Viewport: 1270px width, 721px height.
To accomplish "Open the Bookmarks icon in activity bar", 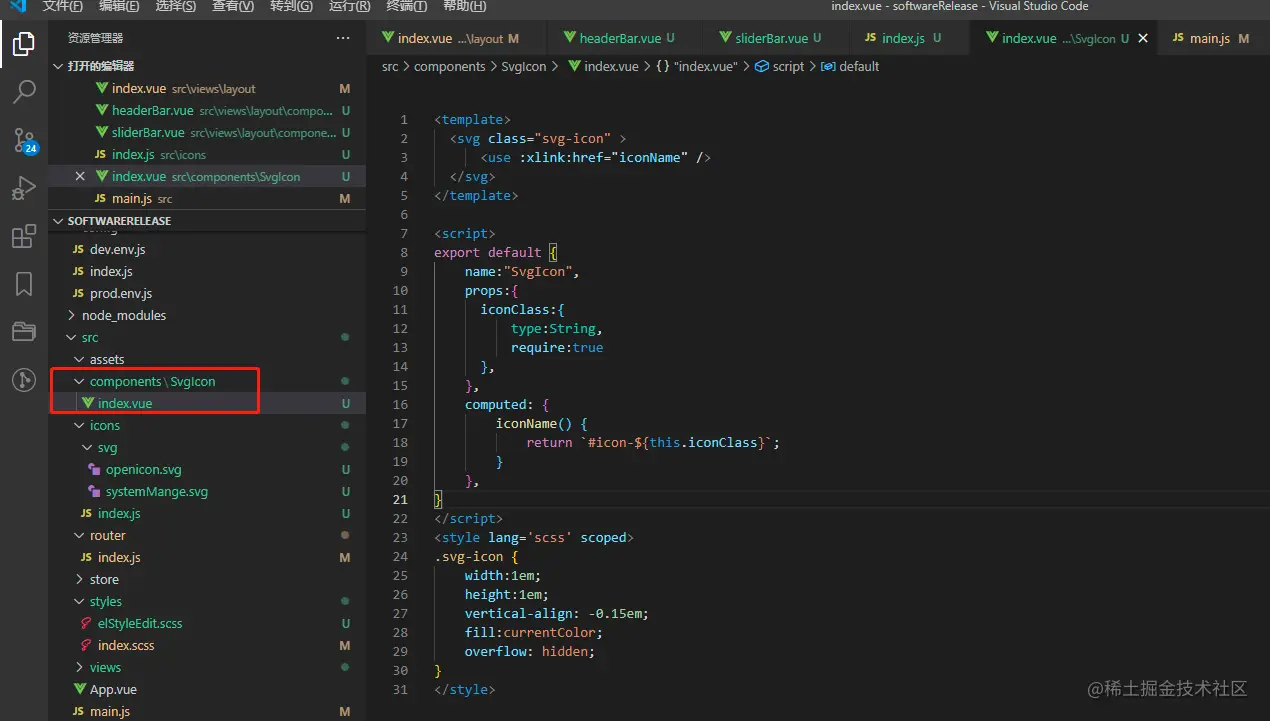I will click(24, 284).
